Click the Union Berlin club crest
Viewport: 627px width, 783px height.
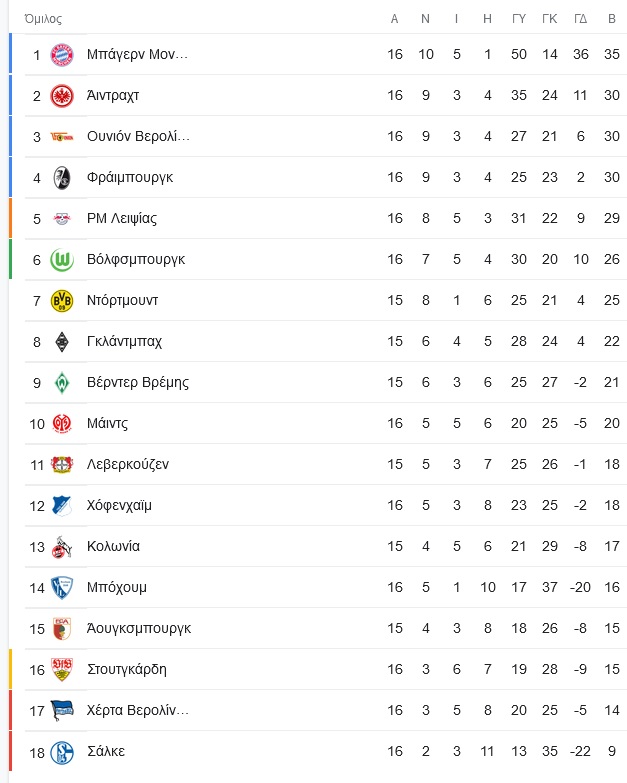coord(62,137)
